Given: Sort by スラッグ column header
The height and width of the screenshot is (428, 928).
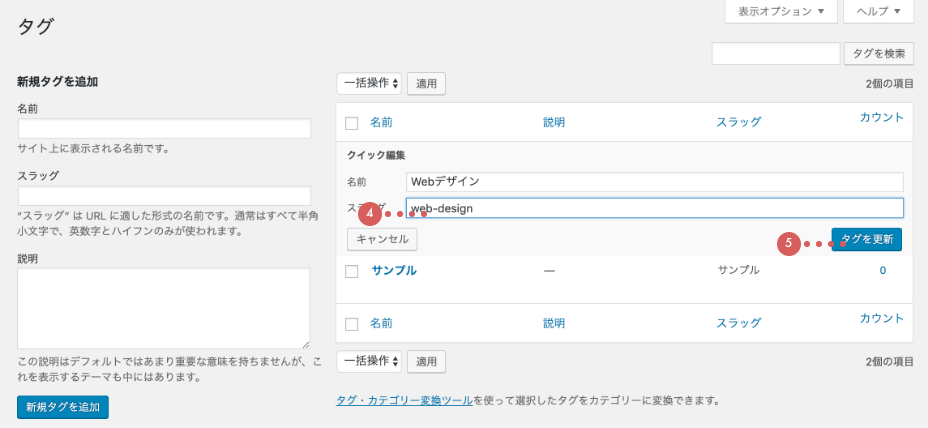Looking at the screenshot, I should (x=738, y=122).
